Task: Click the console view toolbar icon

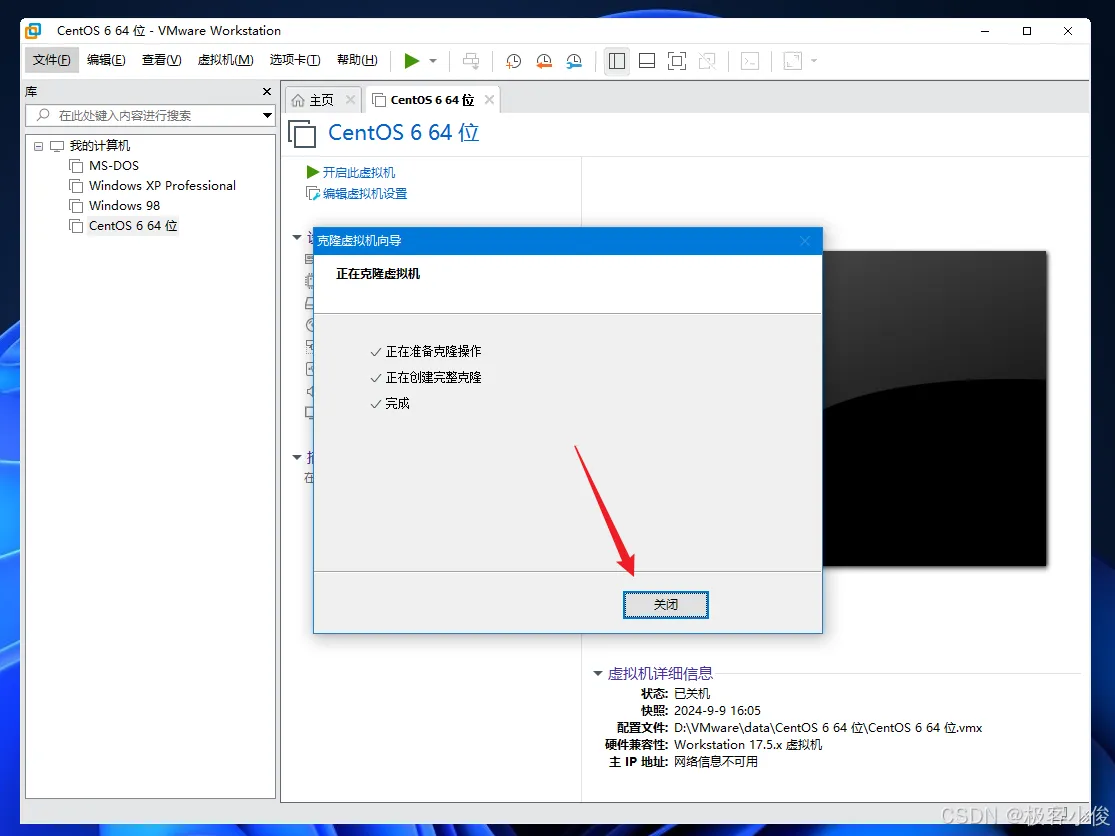Action: pos(750,61)
